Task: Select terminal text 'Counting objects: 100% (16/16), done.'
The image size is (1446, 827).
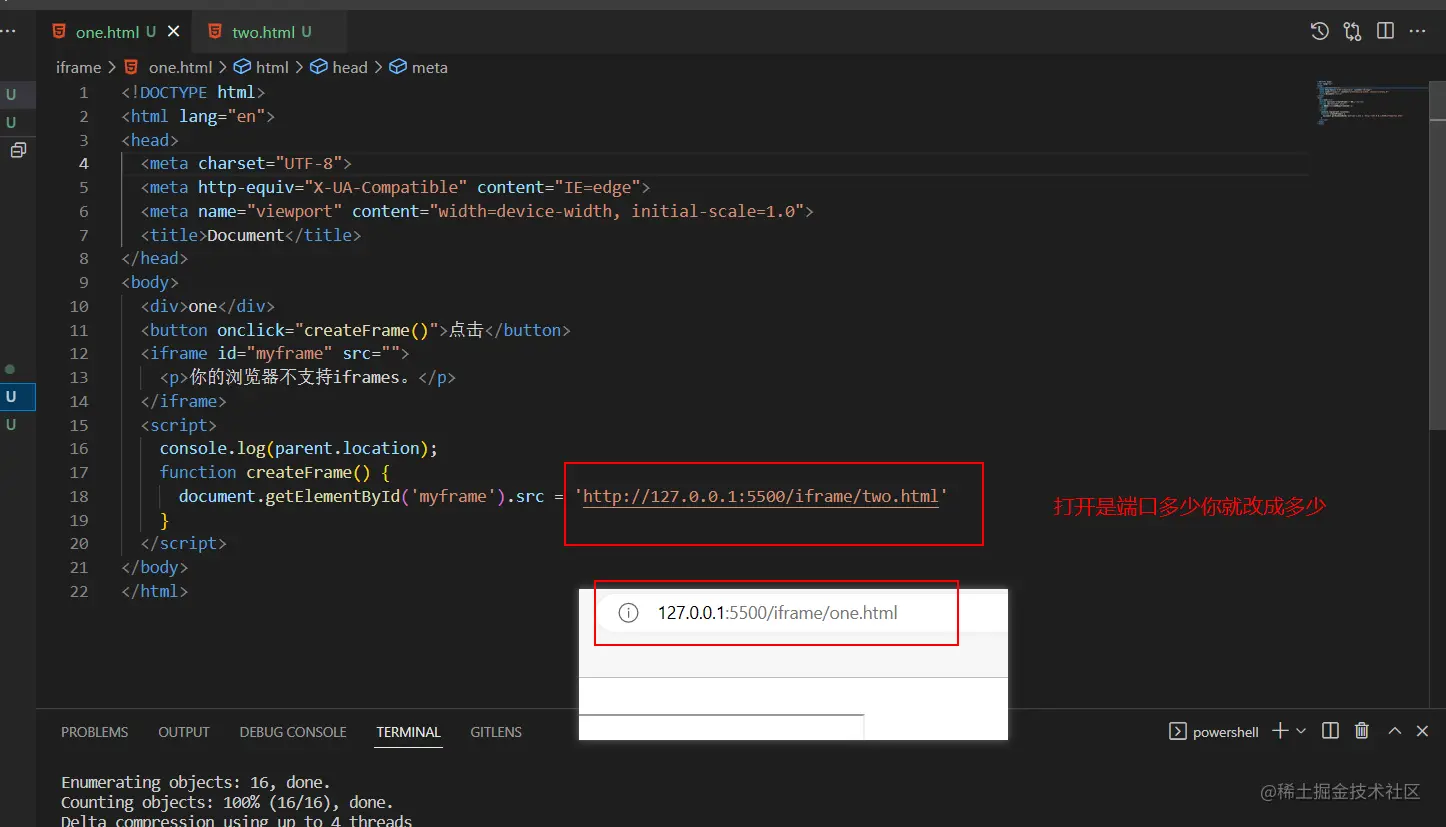Action: tap(227, 802)
